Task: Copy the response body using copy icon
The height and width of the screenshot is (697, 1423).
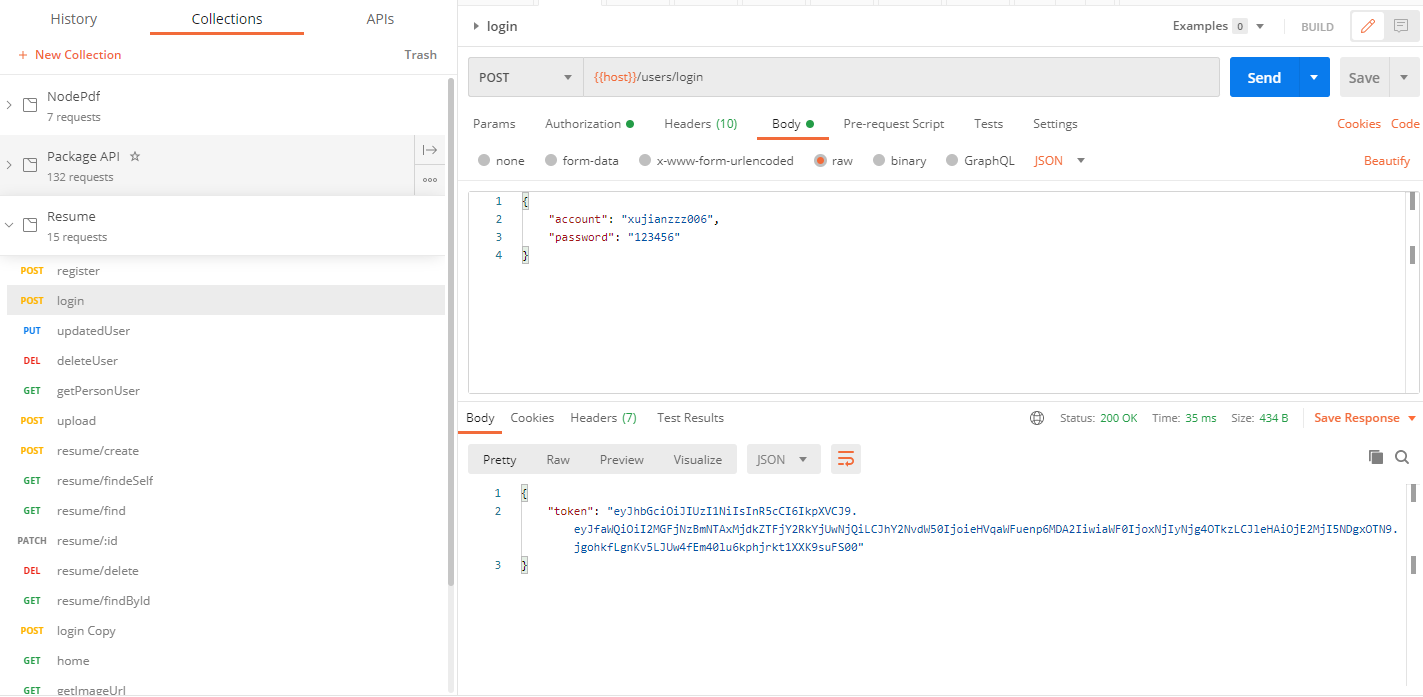Action: (1376, 457)
